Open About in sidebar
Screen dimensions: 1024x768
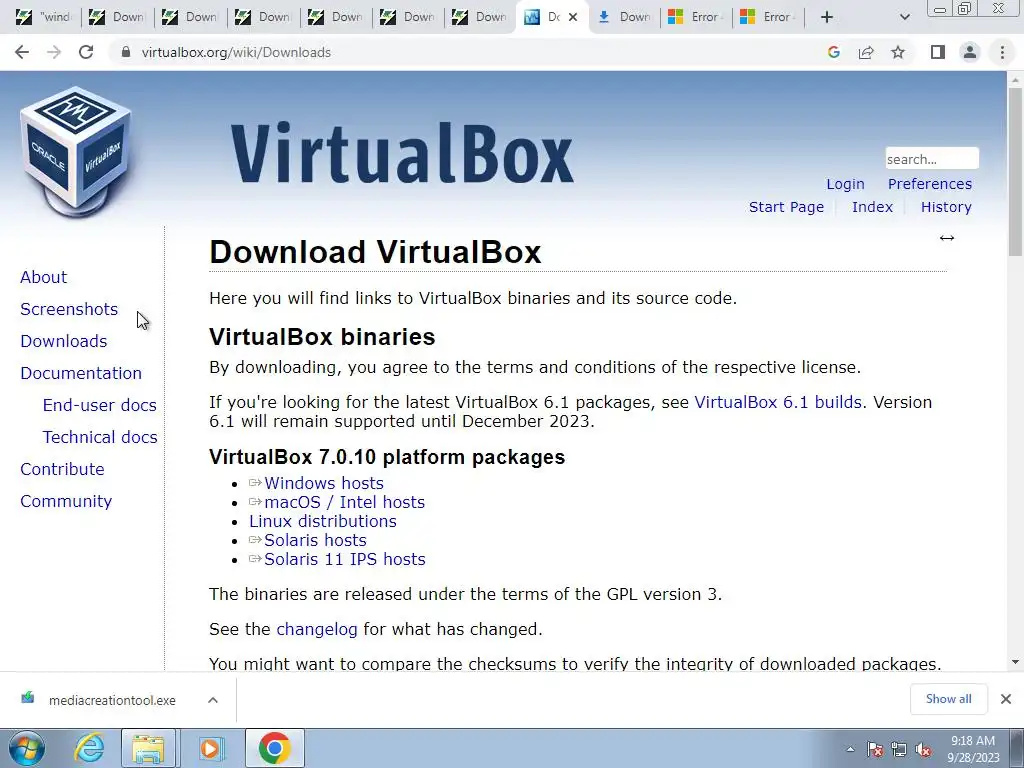click(43, 277)
